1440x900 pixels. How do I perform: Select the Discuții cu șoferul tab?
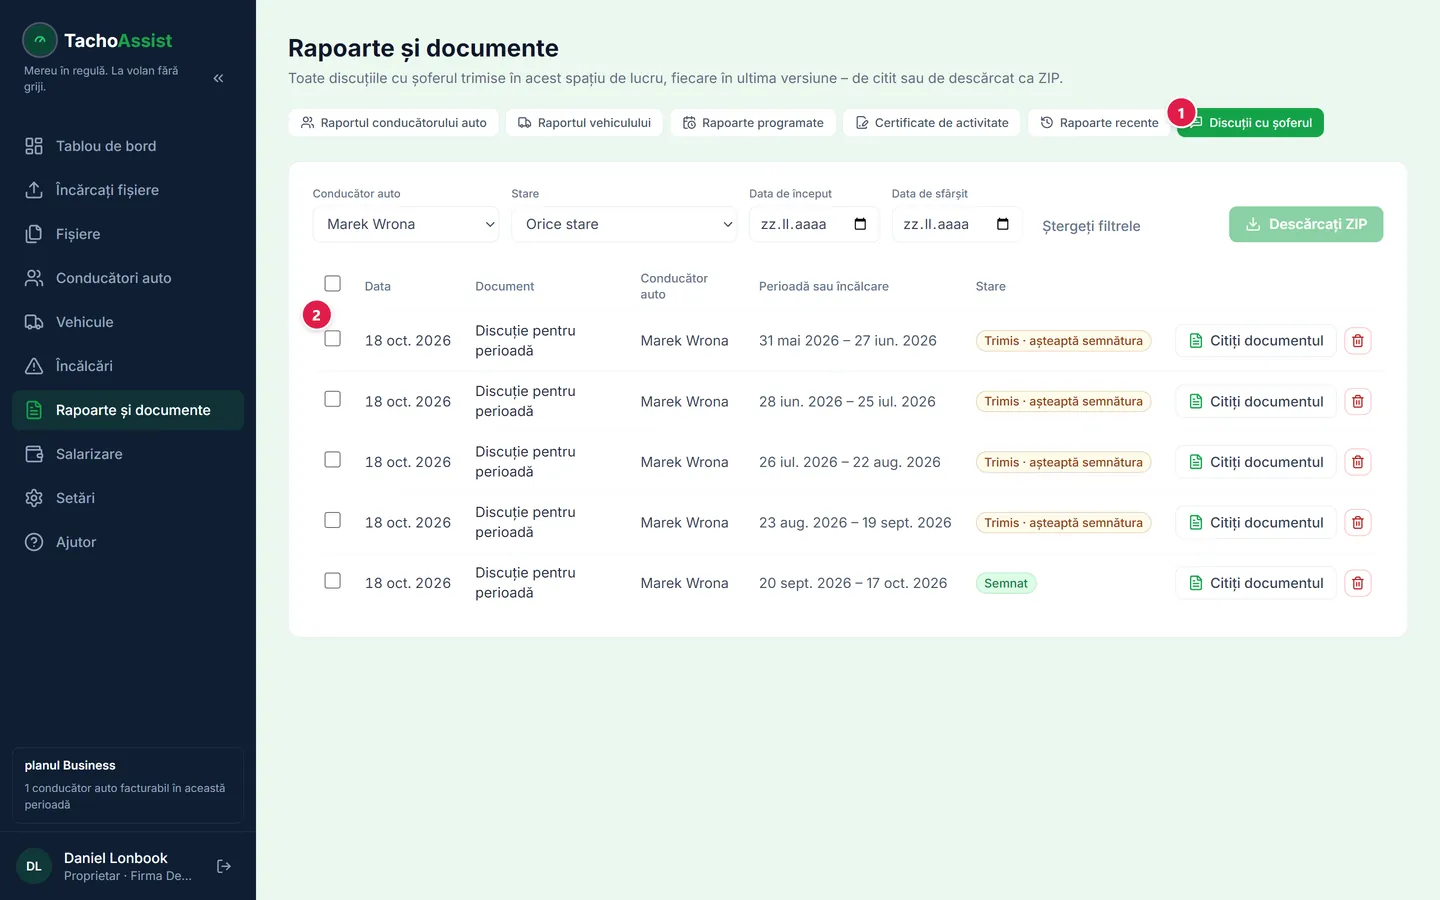point(1251,123)
